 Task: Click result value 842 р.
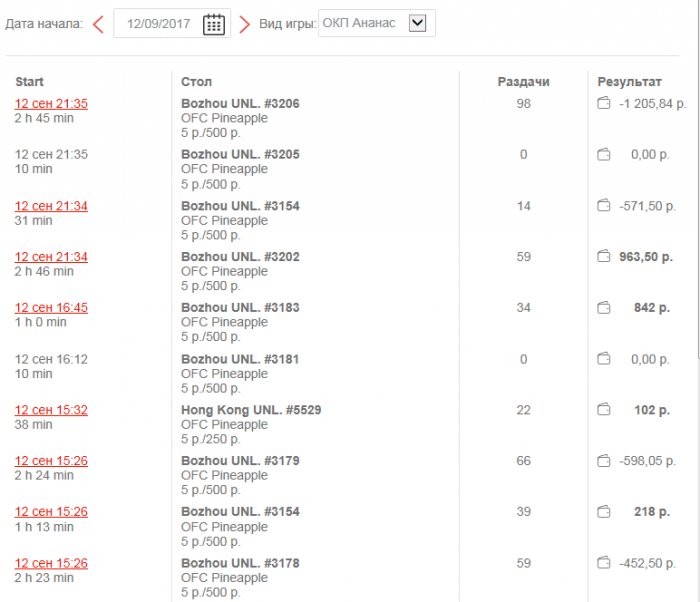[652, 308]
